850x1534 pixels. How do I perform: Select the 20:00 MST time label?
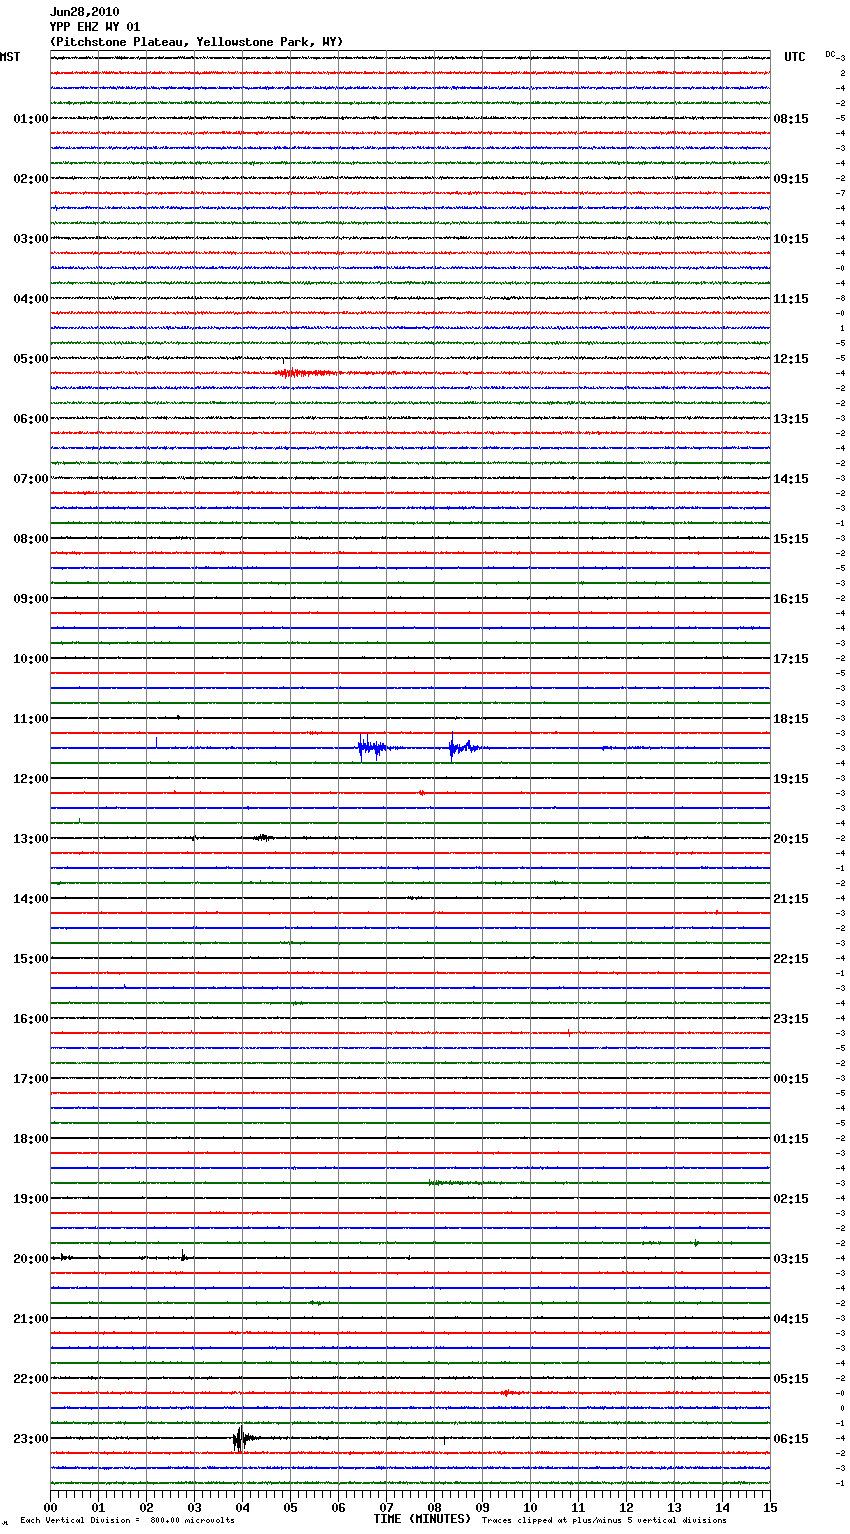click(x=31, y=1259)
